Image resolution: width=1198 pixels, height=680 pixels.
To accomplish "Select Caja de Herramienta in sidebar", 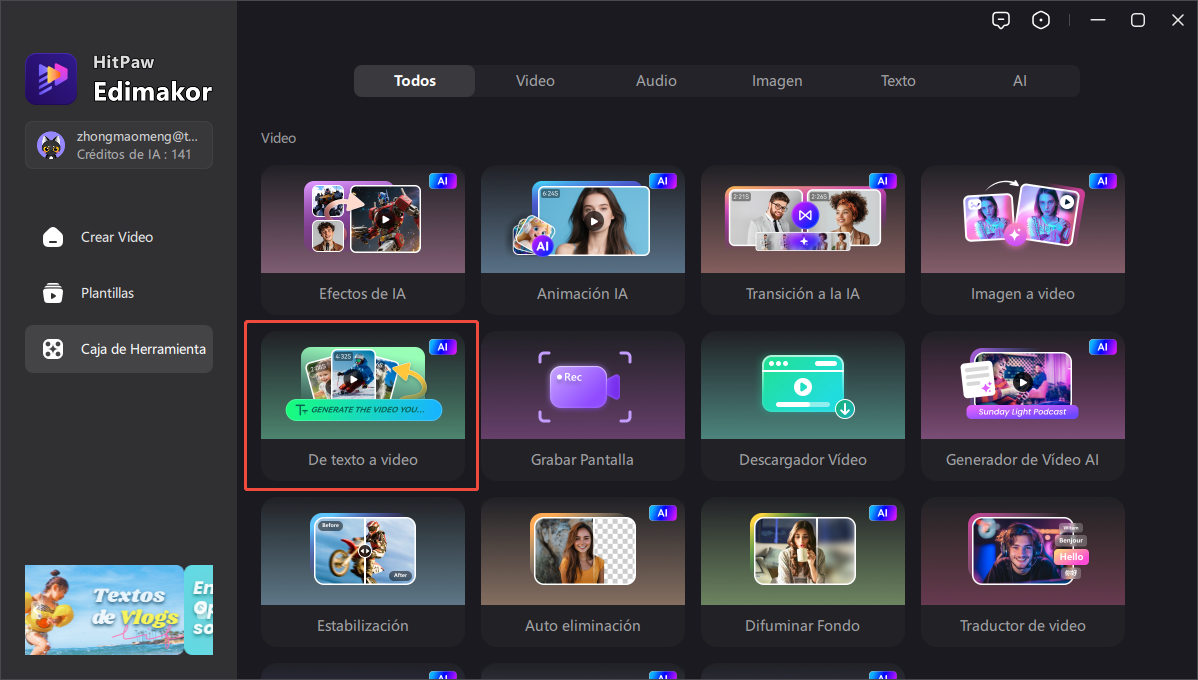I will (x=119, y=349).
